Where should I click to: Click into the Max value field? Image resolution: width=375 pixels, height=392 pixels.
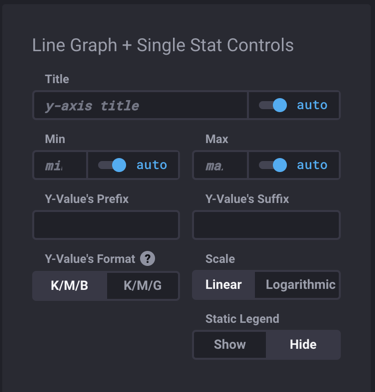[220, 165]
